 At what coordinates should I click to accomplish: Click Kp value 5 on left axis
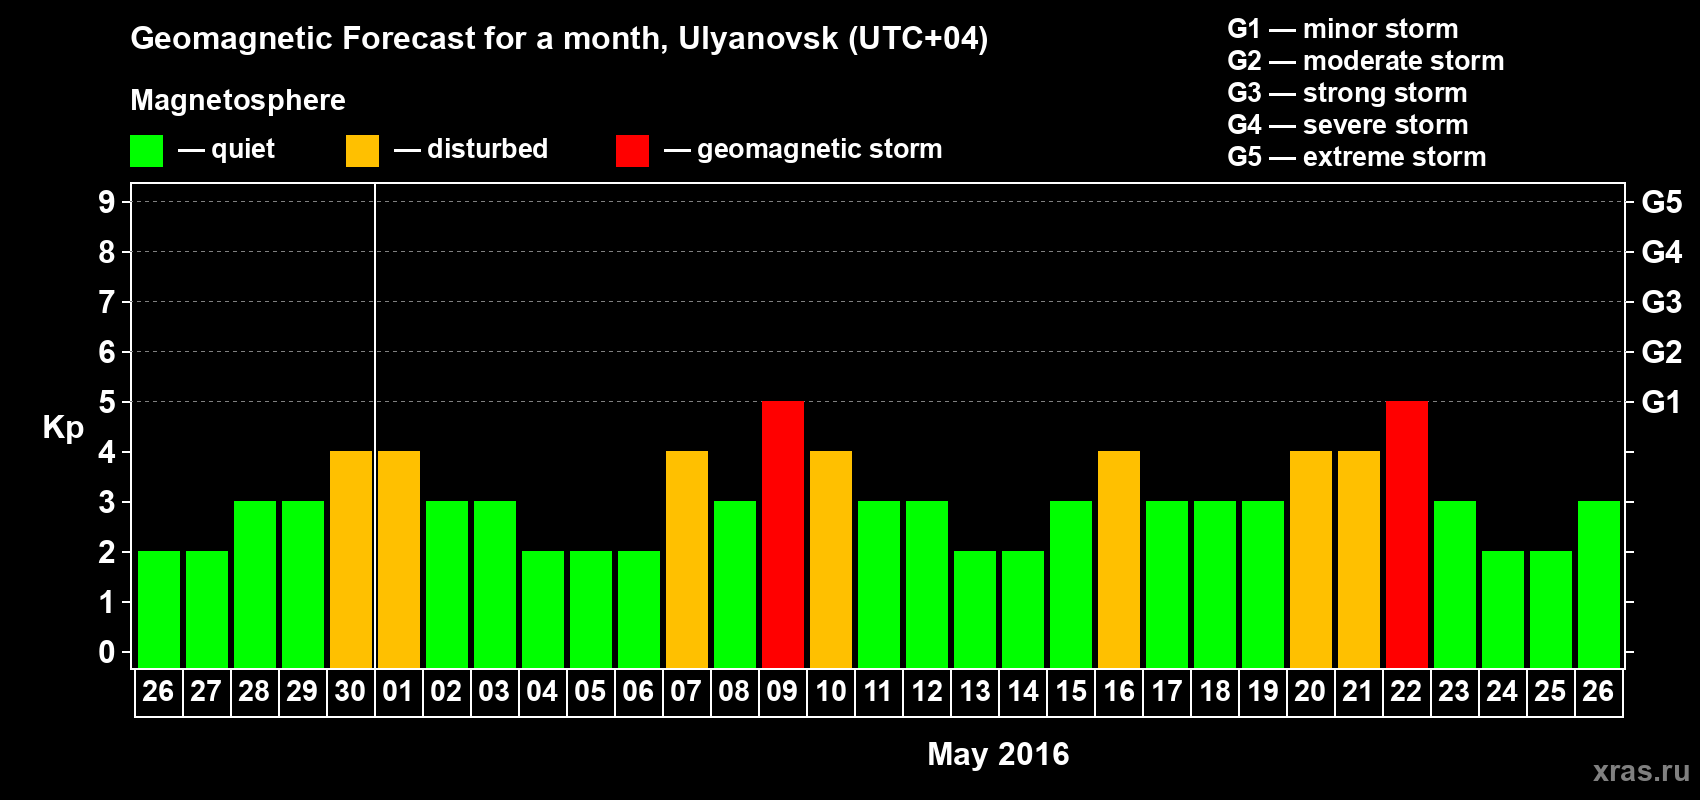(107, 402)
